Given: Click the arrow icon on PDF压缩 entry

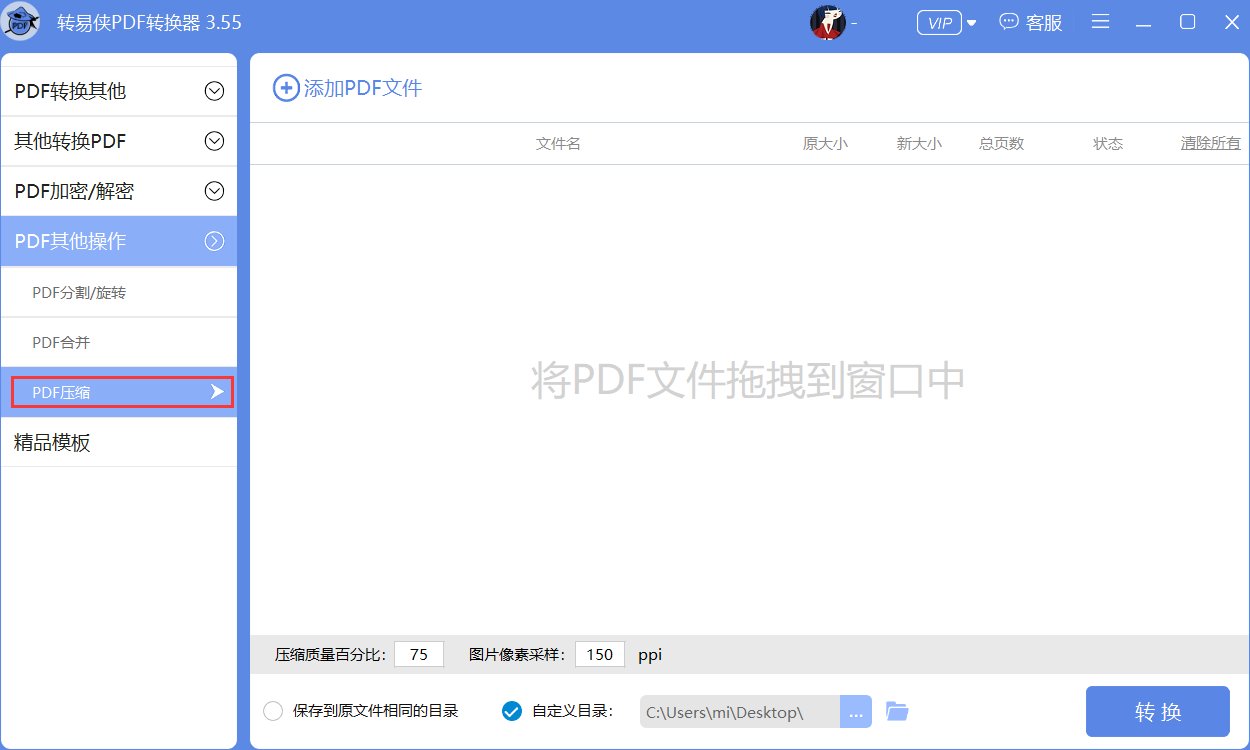Looking at the screenshot, I should click(216, 392).
